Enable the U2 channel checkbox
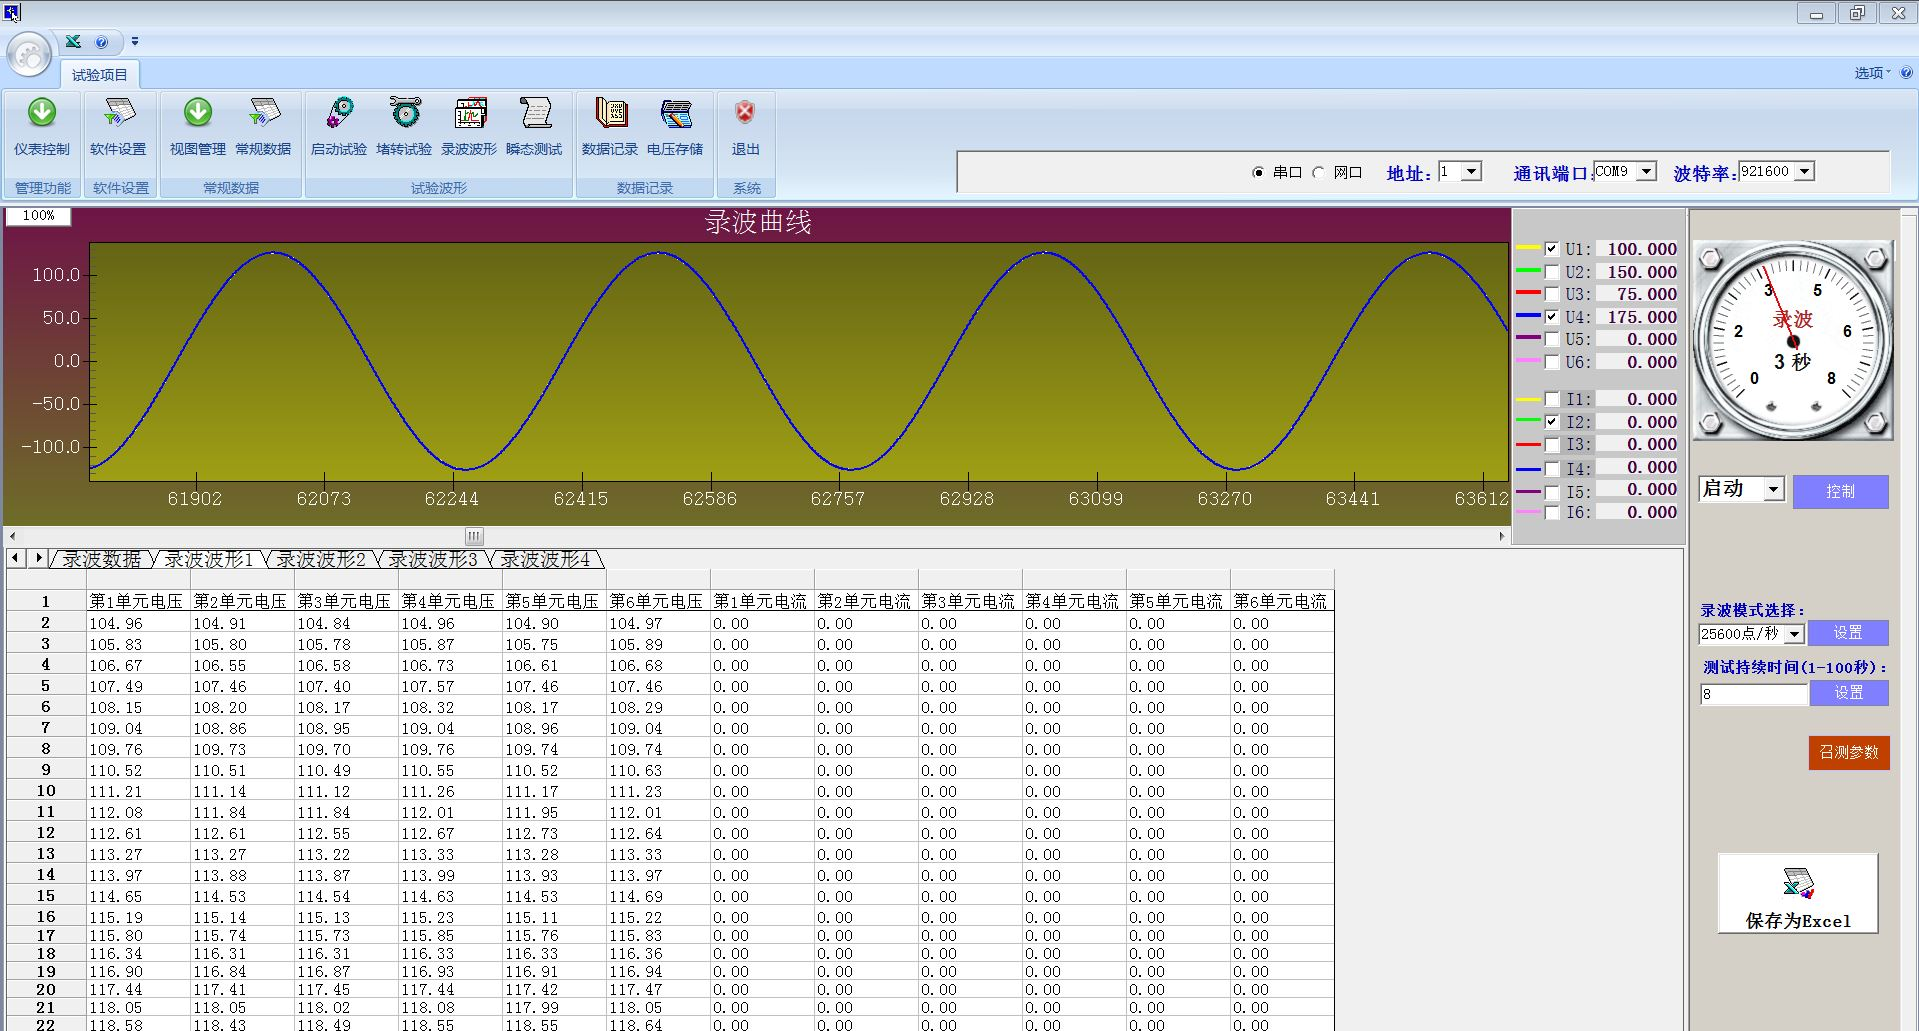The width and height of the screenshot is (1919, 1031). pos(1551,272)
